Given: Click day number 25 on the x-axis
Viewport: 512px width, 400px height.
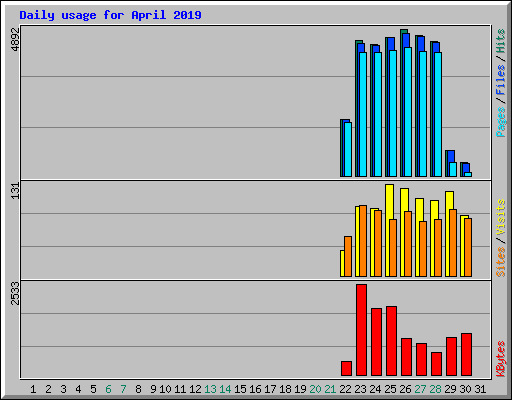Looking at the screenshot, I should tap(390, 389).
